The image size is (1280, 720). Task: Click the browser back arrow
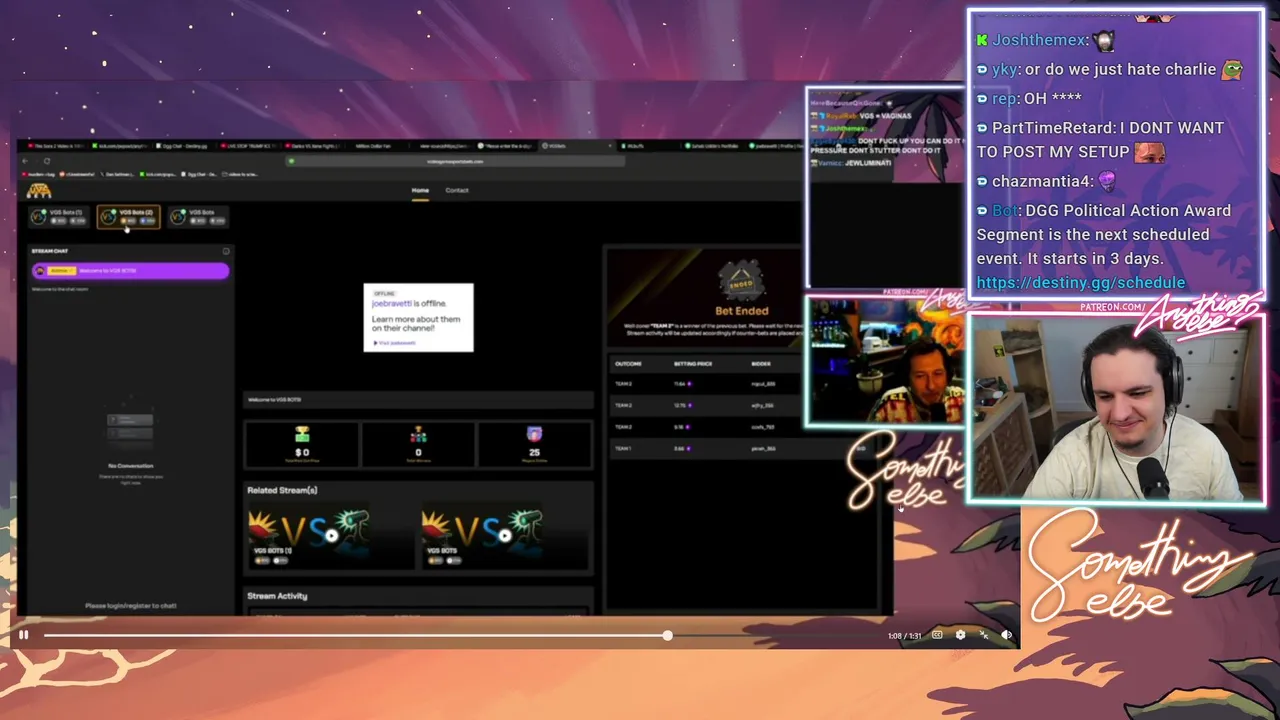26,161
